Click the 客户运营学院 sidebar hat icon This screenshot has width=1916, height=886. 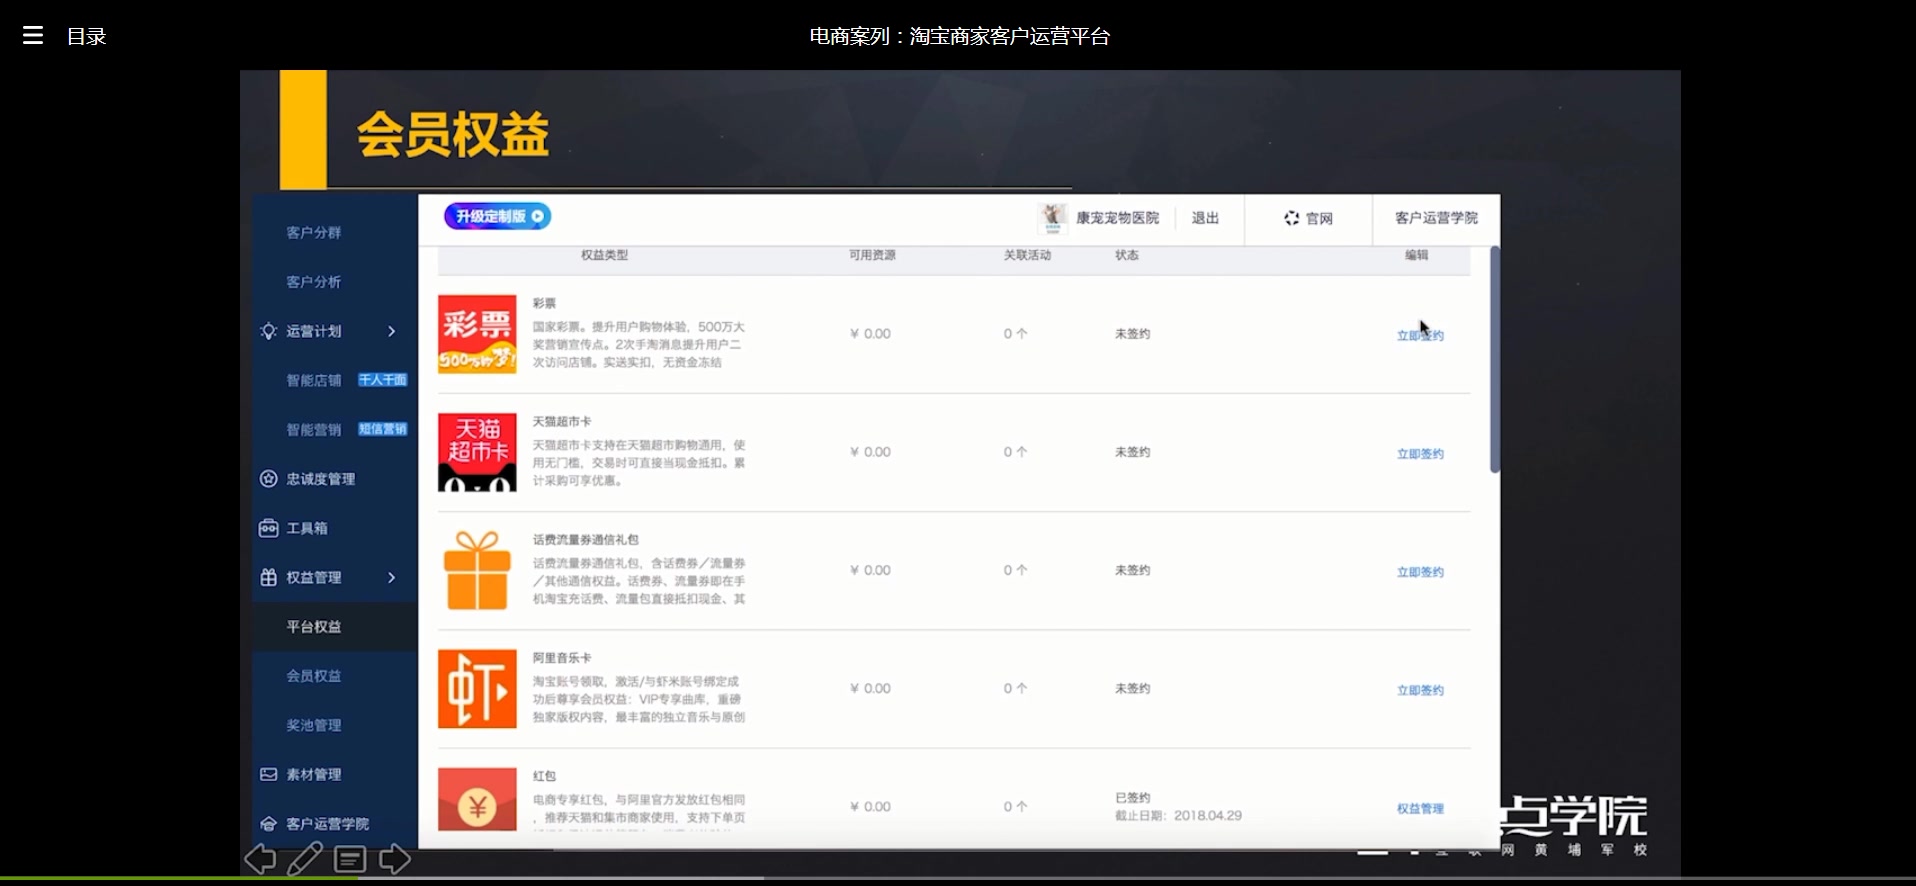click(x=268, y=824)
